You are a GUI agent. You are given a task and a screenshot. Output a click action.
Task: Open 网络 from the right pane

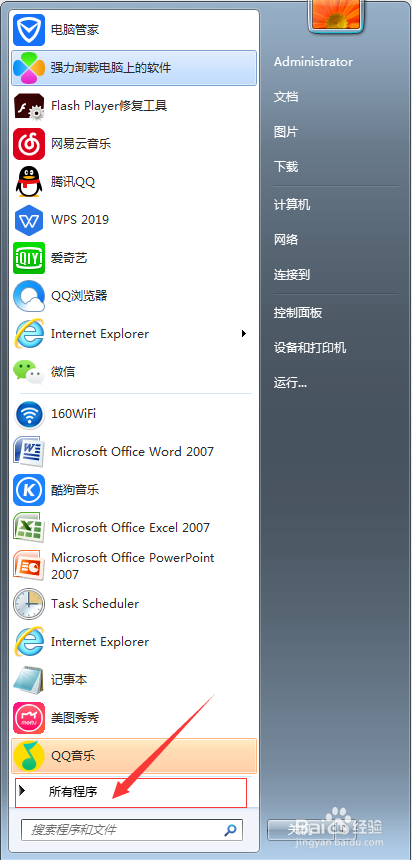pyautogui.click(x=286, y=240)
